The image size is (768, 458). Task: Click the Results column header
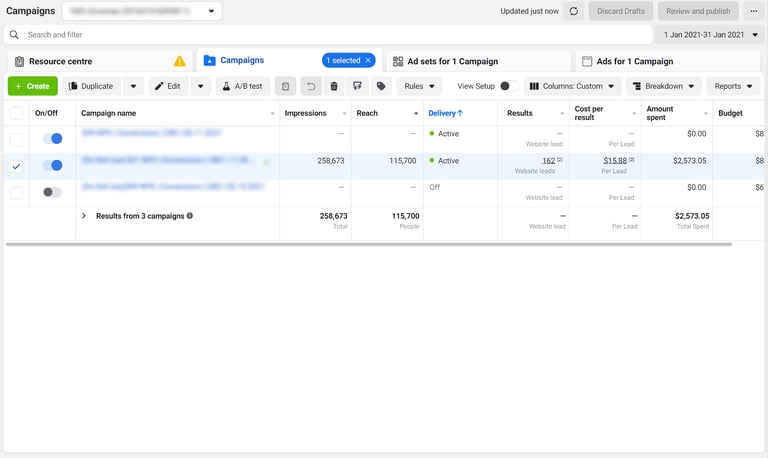[520, 113]
